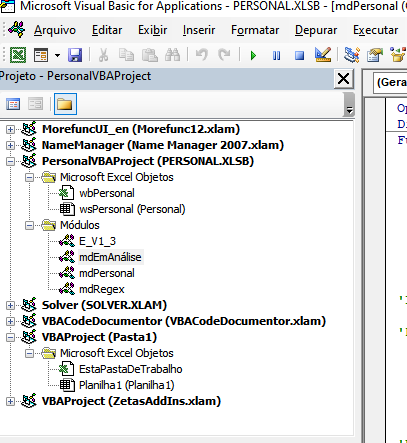Click the View Microsoft Excel toolbar icon
The width and height of the screenshot is (407, 443).
pos(18,55)
